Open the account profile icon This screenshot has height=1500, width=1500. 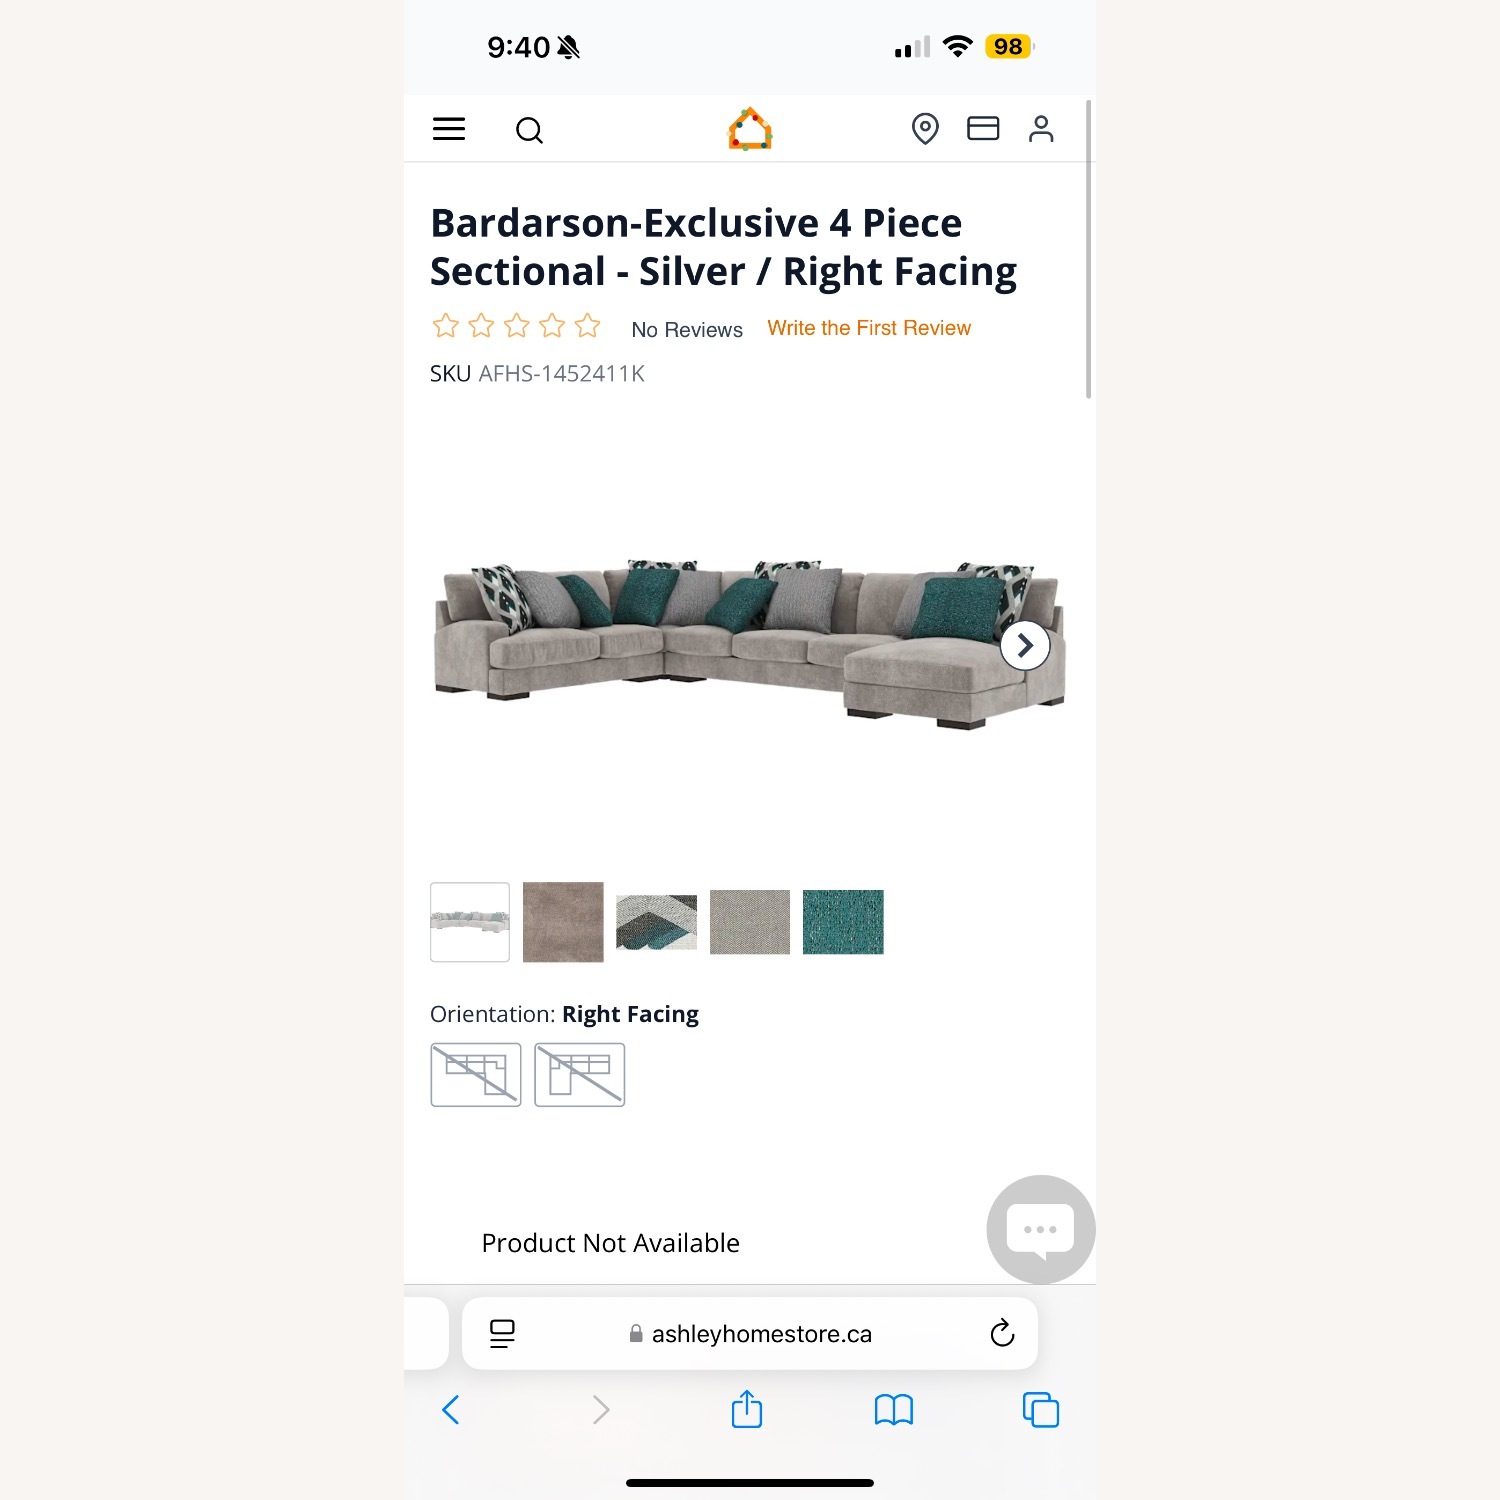[1041, 129]
